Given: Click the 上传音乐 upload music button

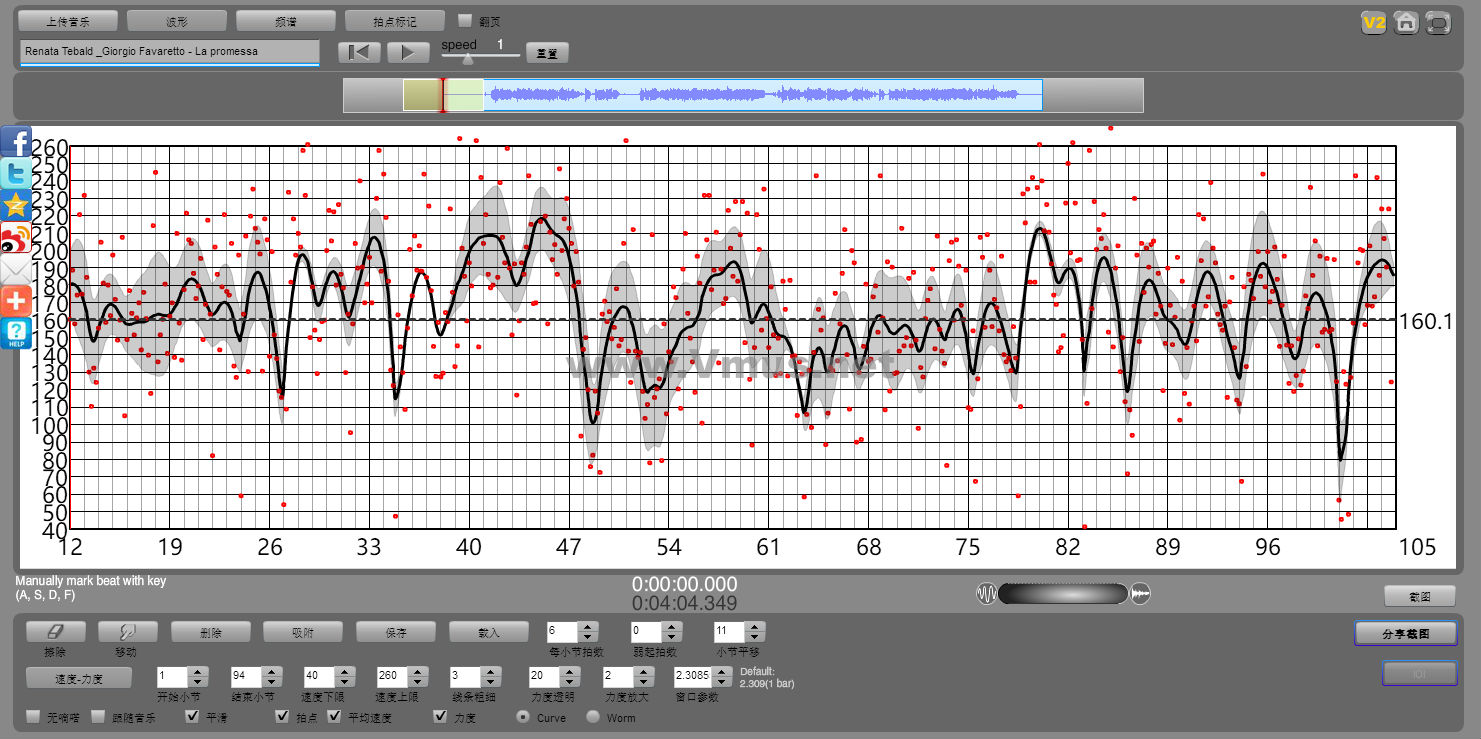Looking at the screenshot, I should point(68,21).
